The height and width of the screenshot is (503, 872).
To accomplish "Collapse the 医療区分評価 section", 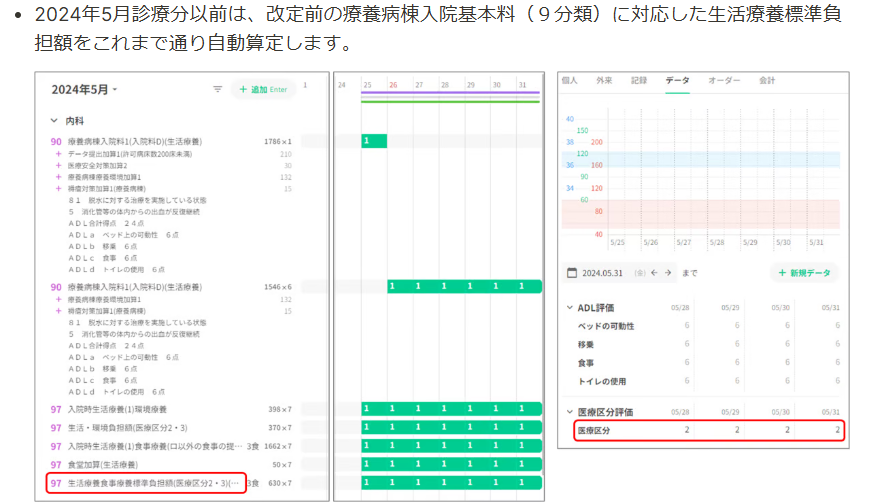I will click(569, 412).
